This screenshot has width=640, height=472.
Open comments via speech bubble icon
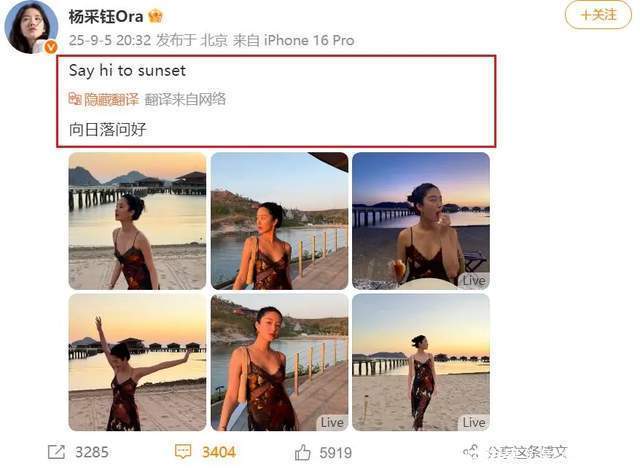(183, 452)
